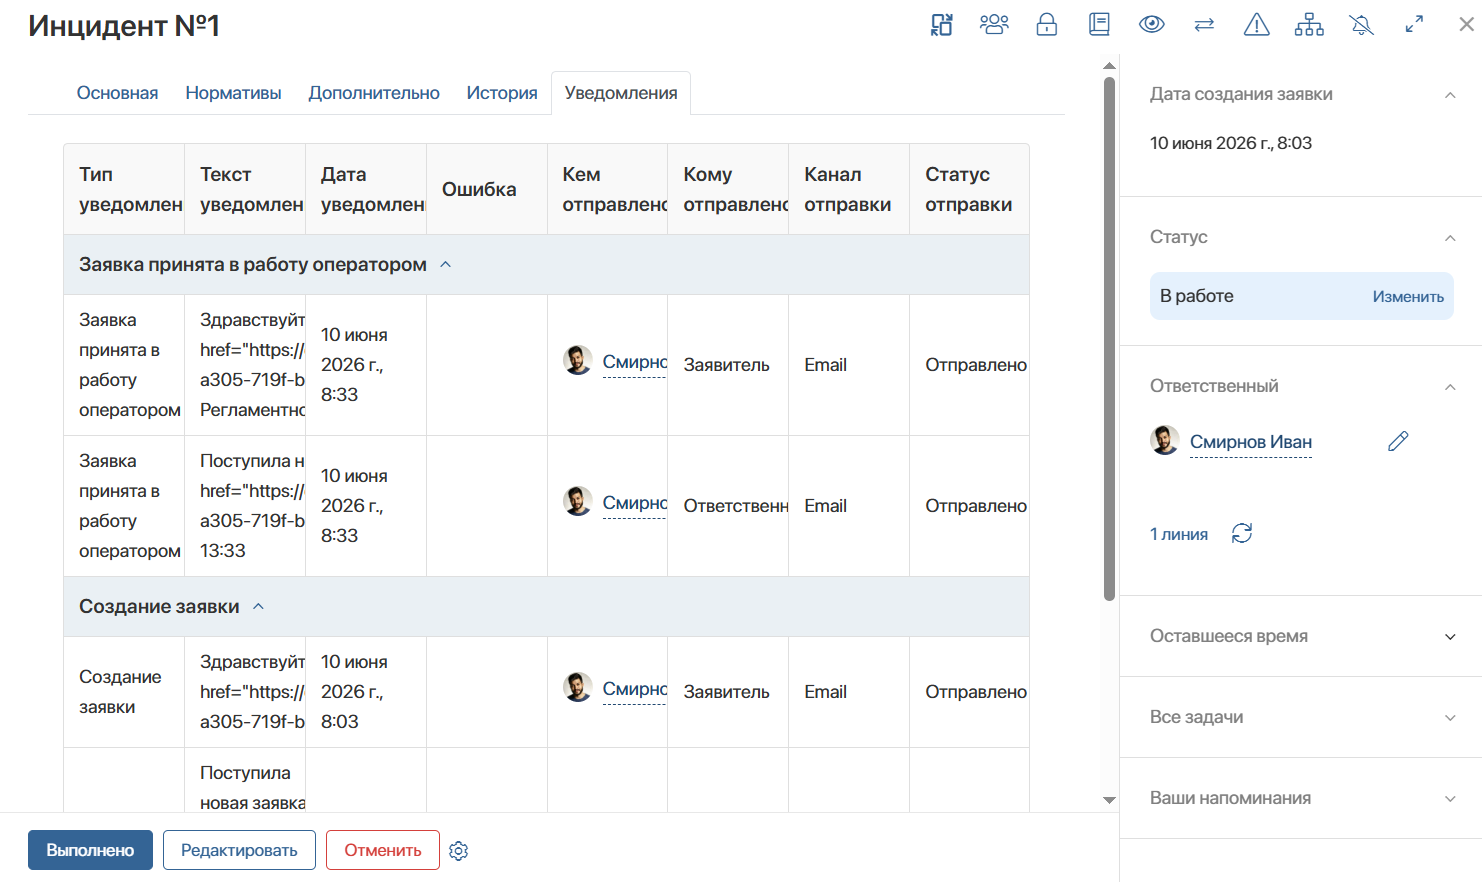Toggle the crossed-out bell notifications icon
This screenshot has height=882, width=1482.
(x=1361, y=25)
